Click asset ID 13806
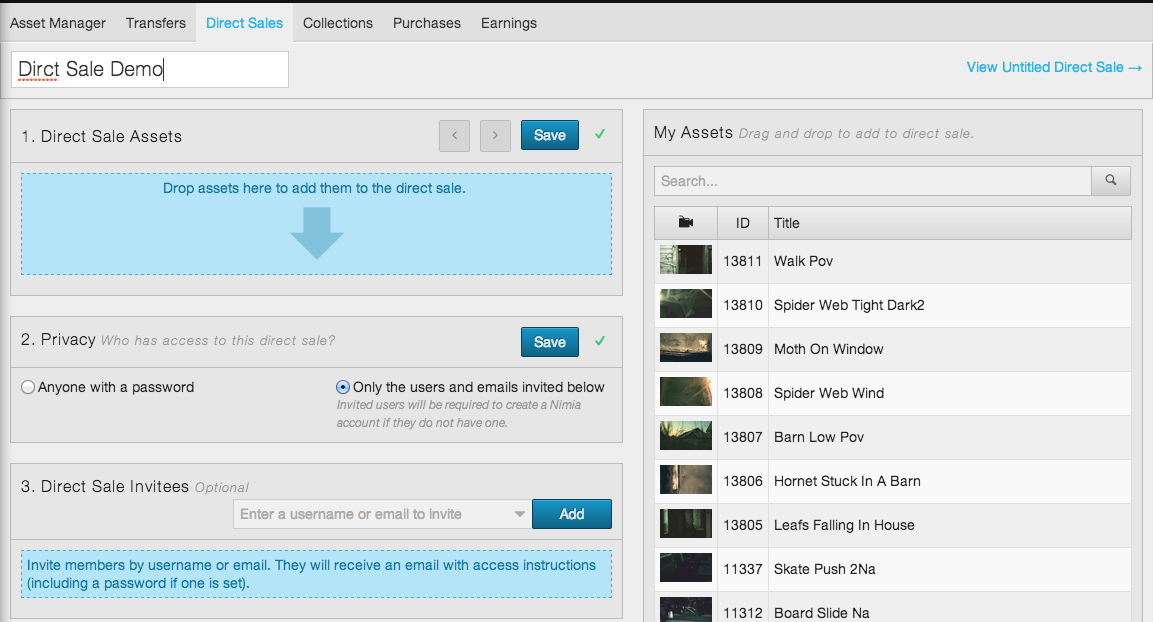The width and height of the screenshot is (1153, 622). coord(743,481)
